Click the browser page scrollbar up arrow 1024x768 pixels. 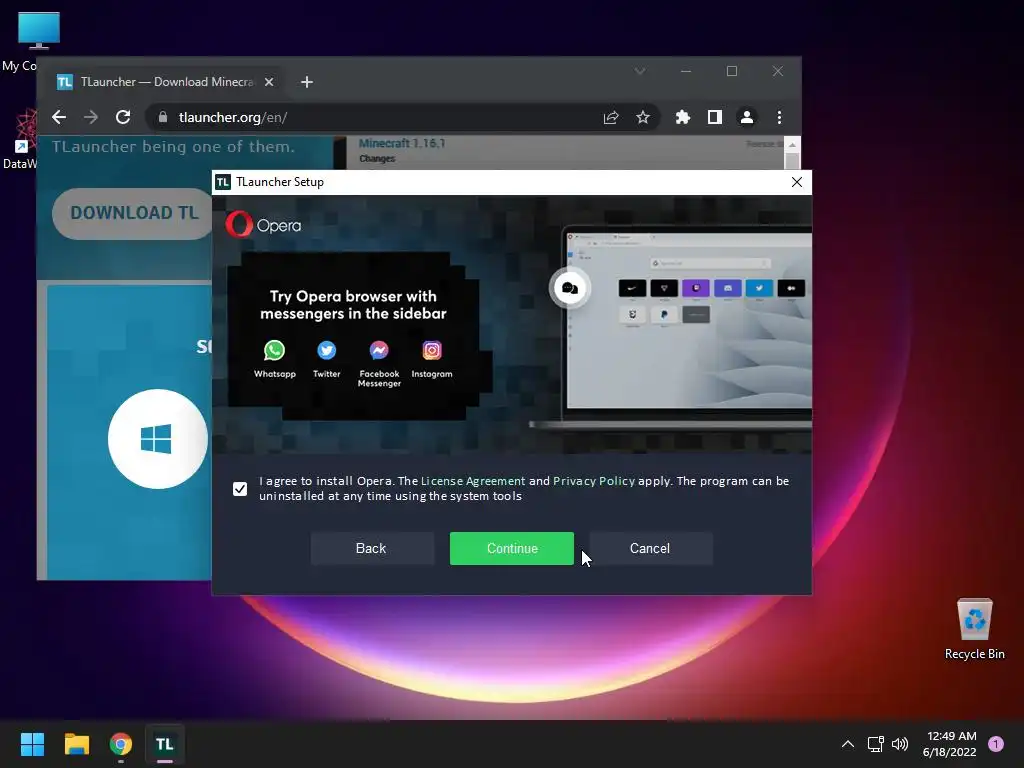point(792,144)
